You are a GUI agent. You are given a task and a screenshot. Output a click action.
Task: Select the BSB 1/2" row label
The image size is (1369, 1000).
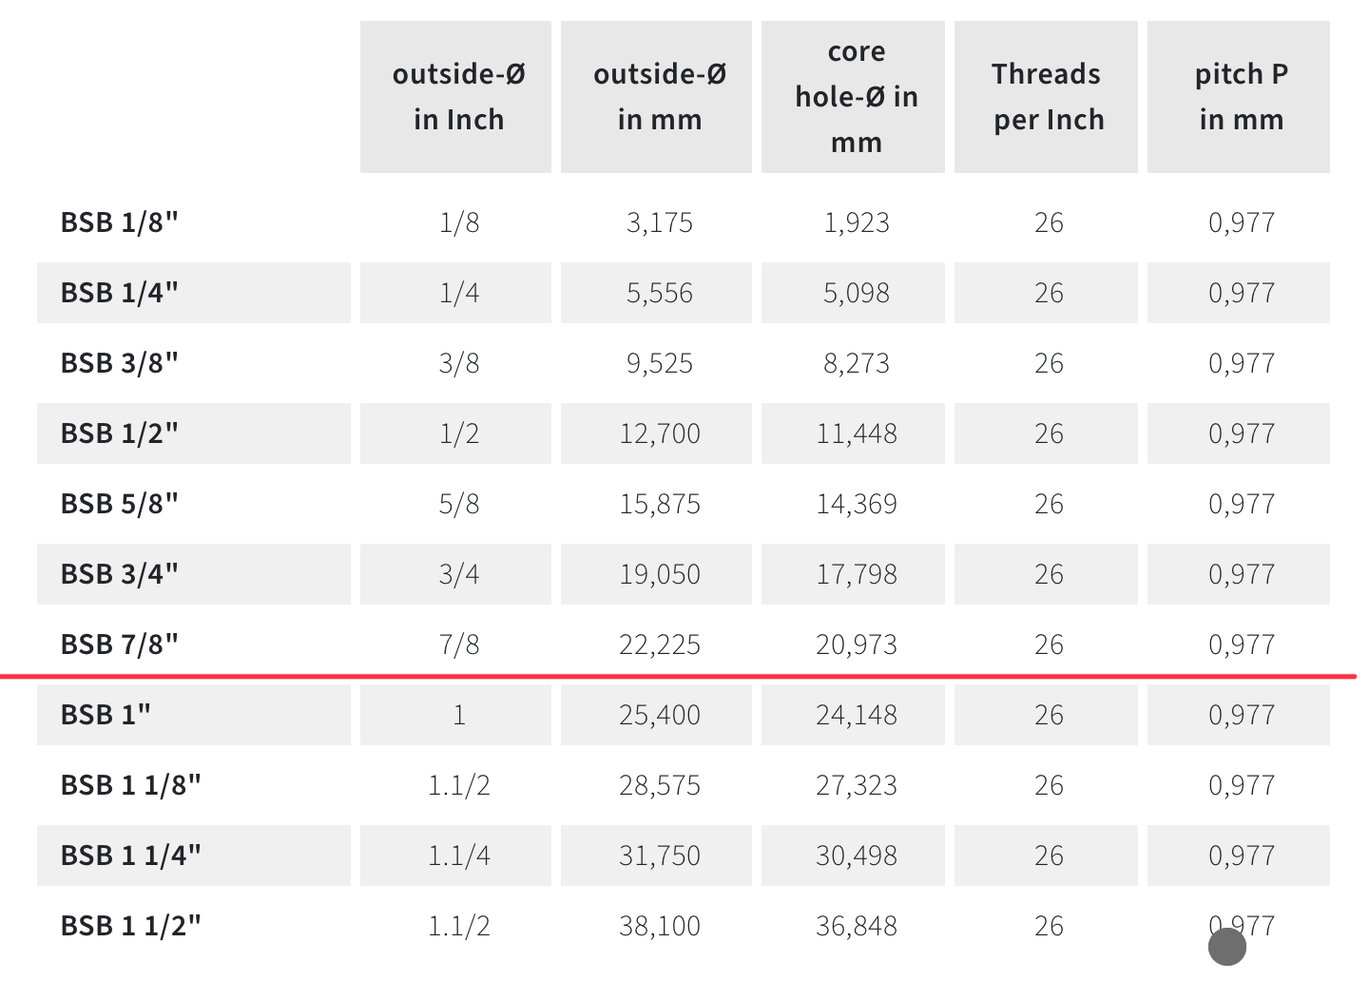(119, 433)
